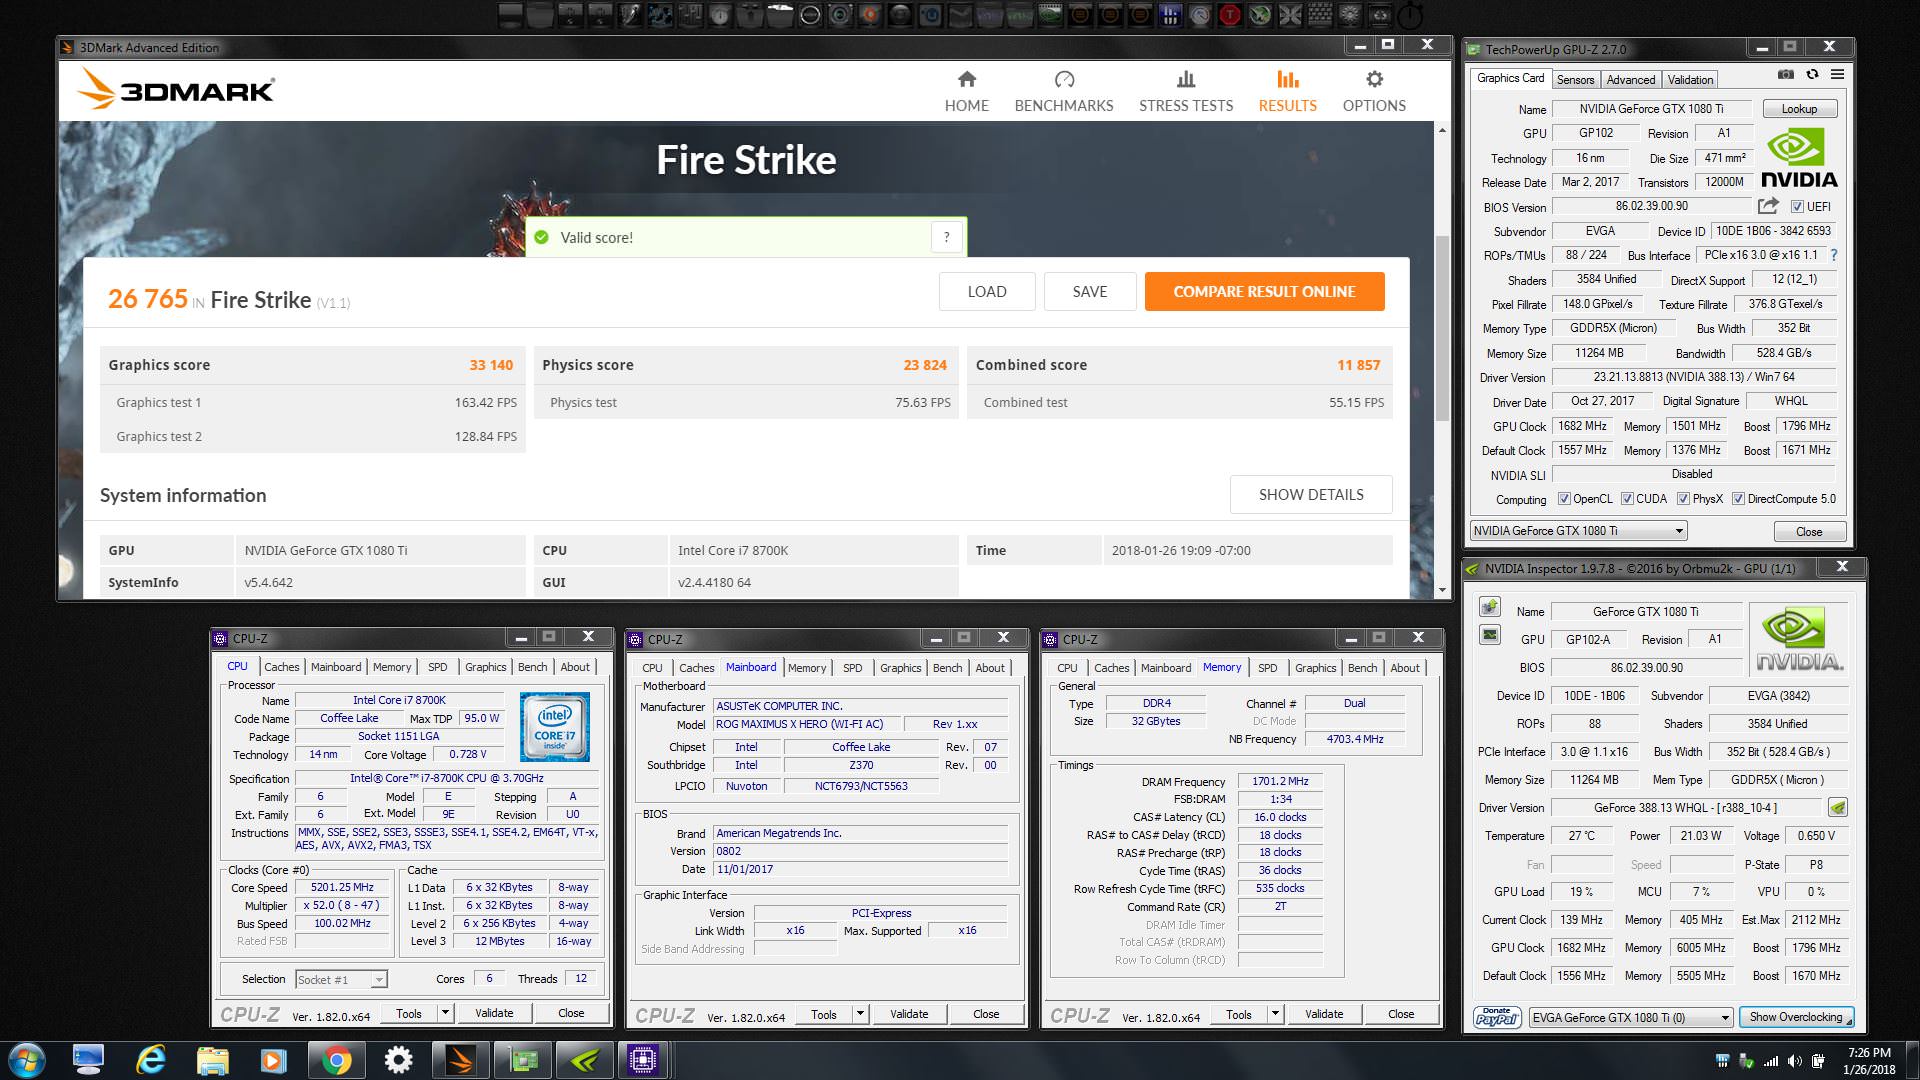Open the Bench tab in CPU-Z Mainboard window

point(947,668)
